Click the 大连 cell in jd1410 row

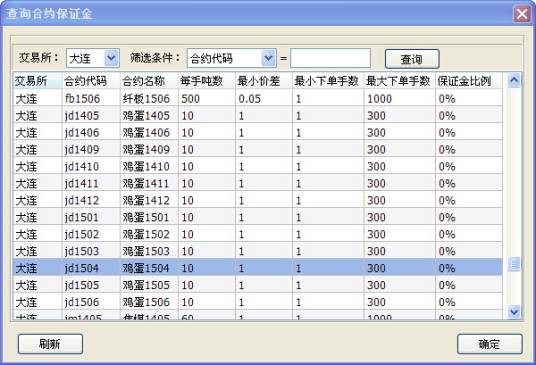point(38,166)
